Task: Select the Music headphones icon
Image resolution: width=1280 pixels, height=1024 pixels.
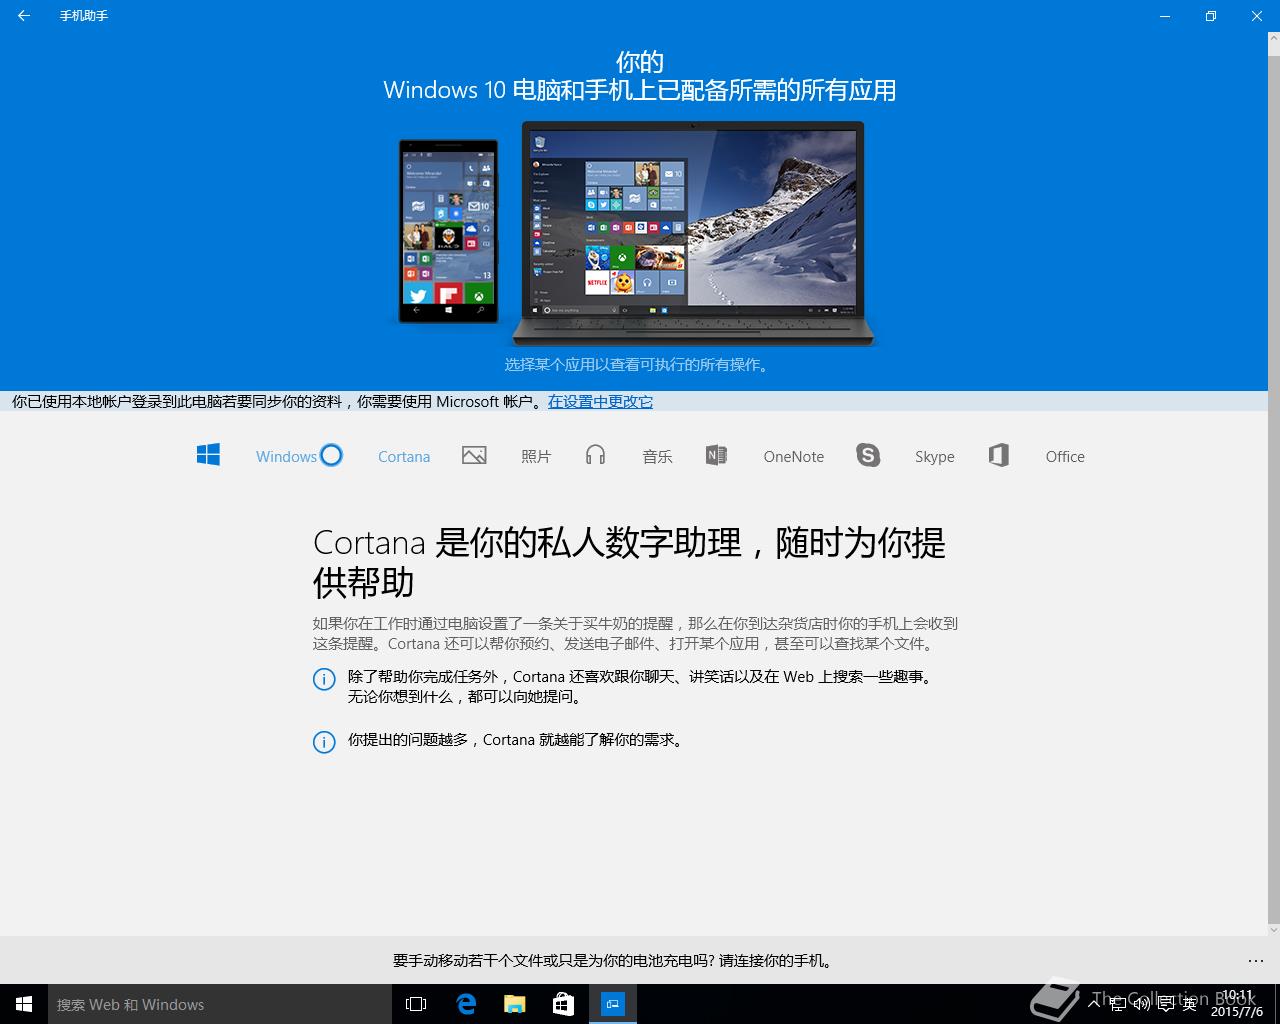Action: coord(596,455)
